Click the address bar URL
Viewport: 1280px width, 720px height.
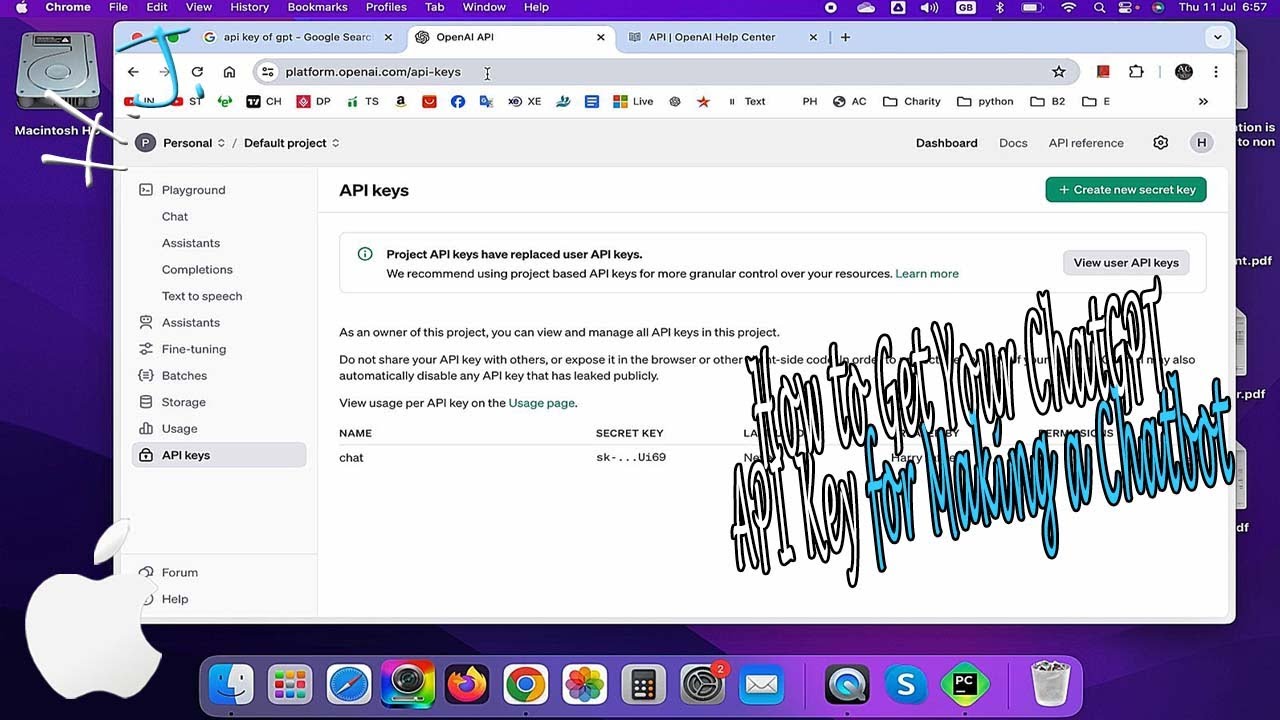point(373,72)
